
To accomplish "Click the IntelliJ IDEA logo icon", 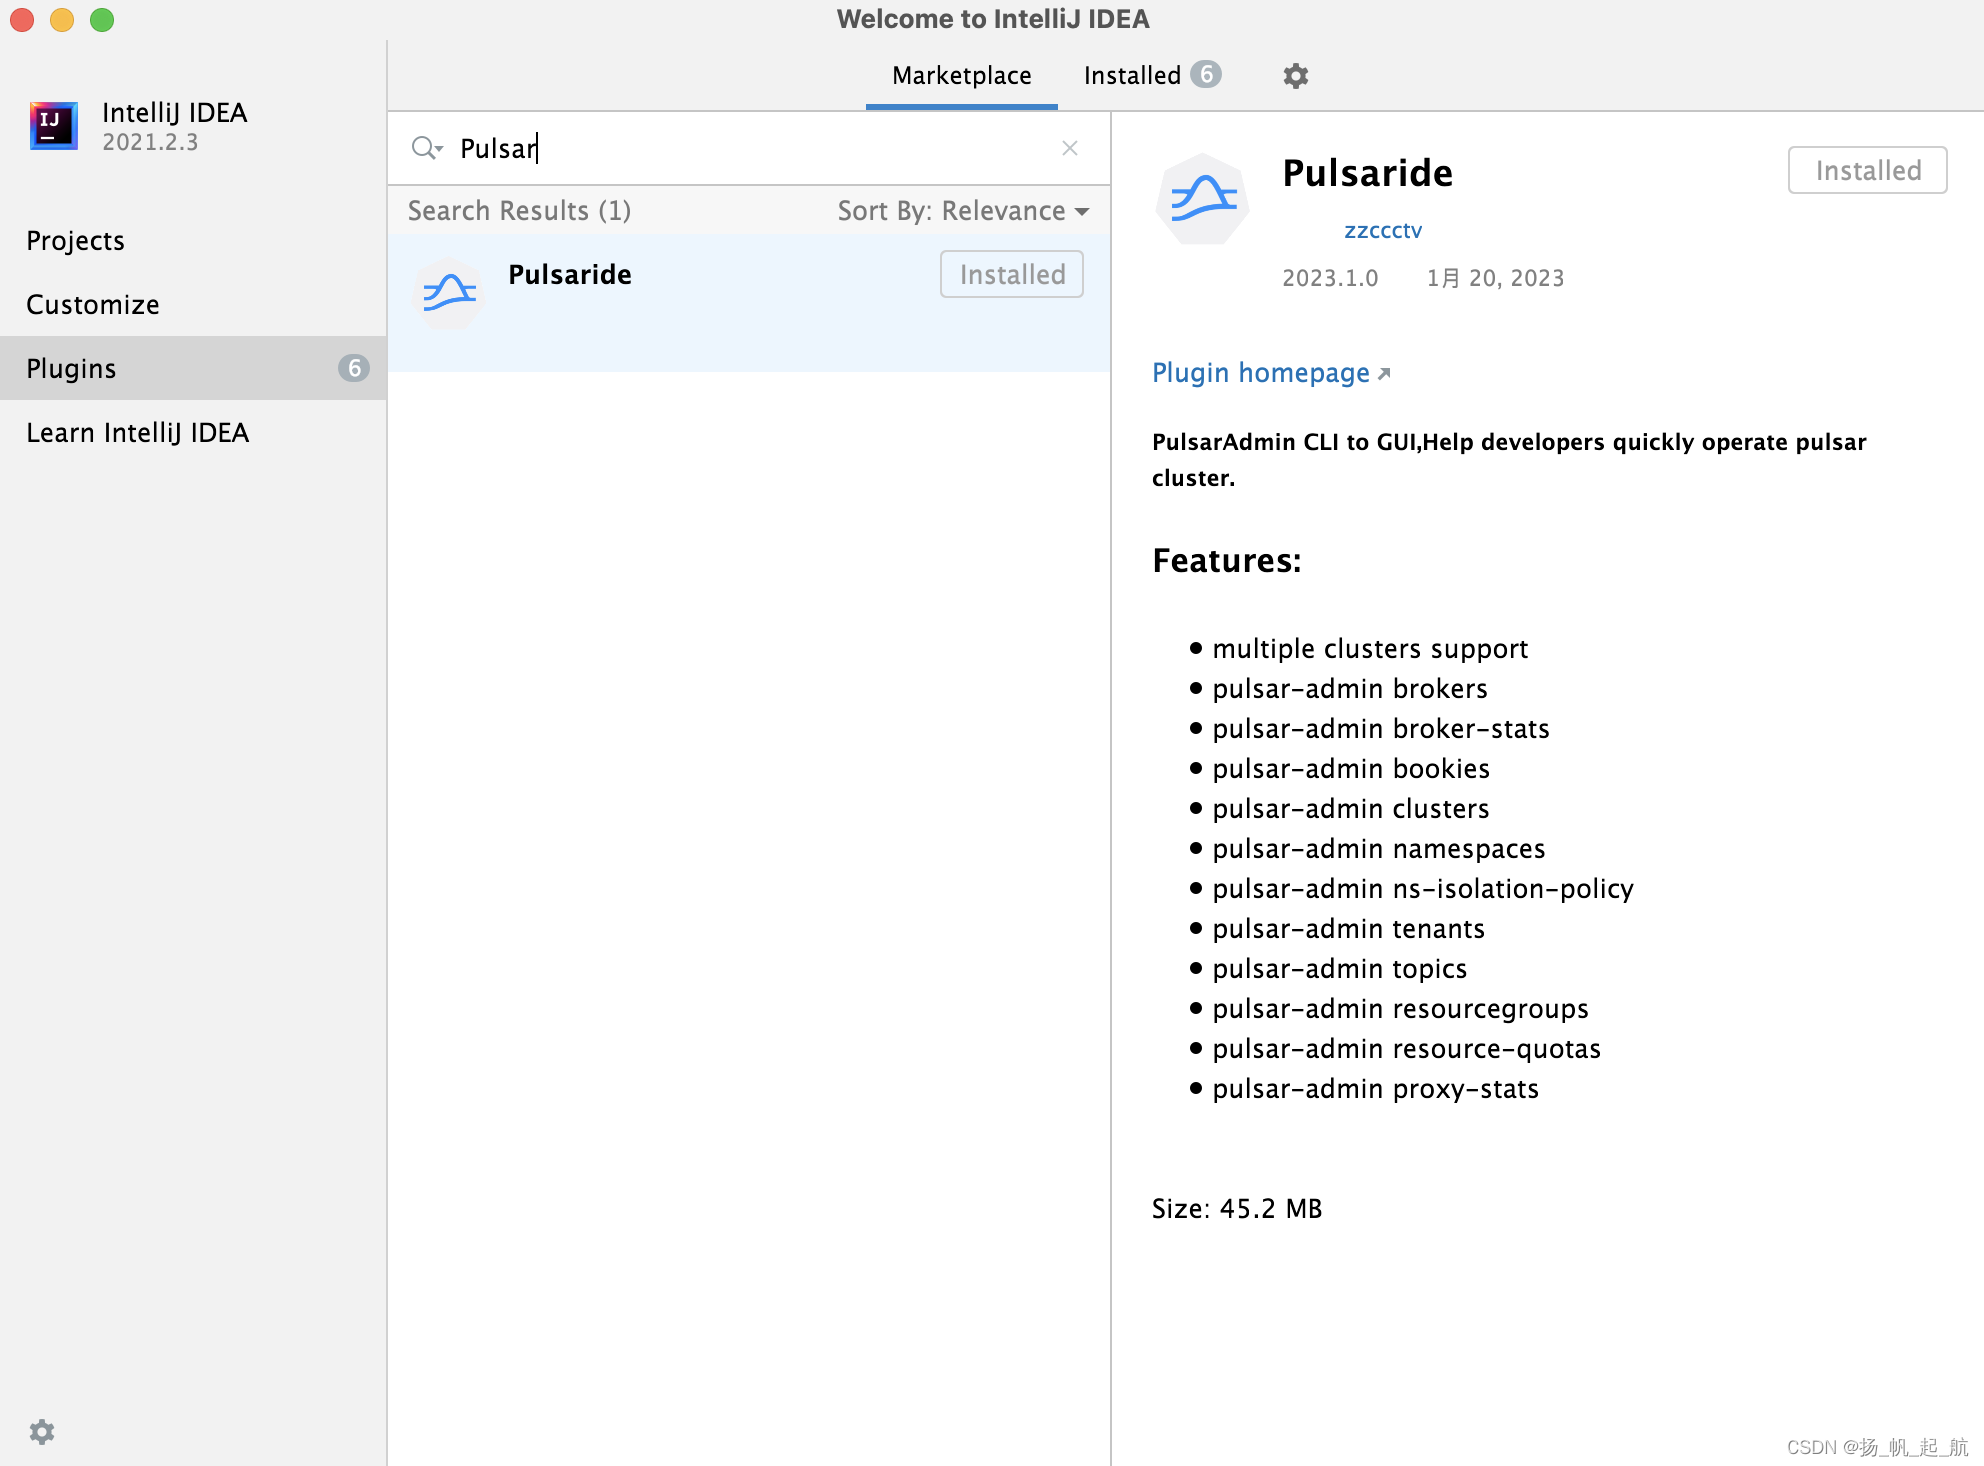I will pos(54,126).
